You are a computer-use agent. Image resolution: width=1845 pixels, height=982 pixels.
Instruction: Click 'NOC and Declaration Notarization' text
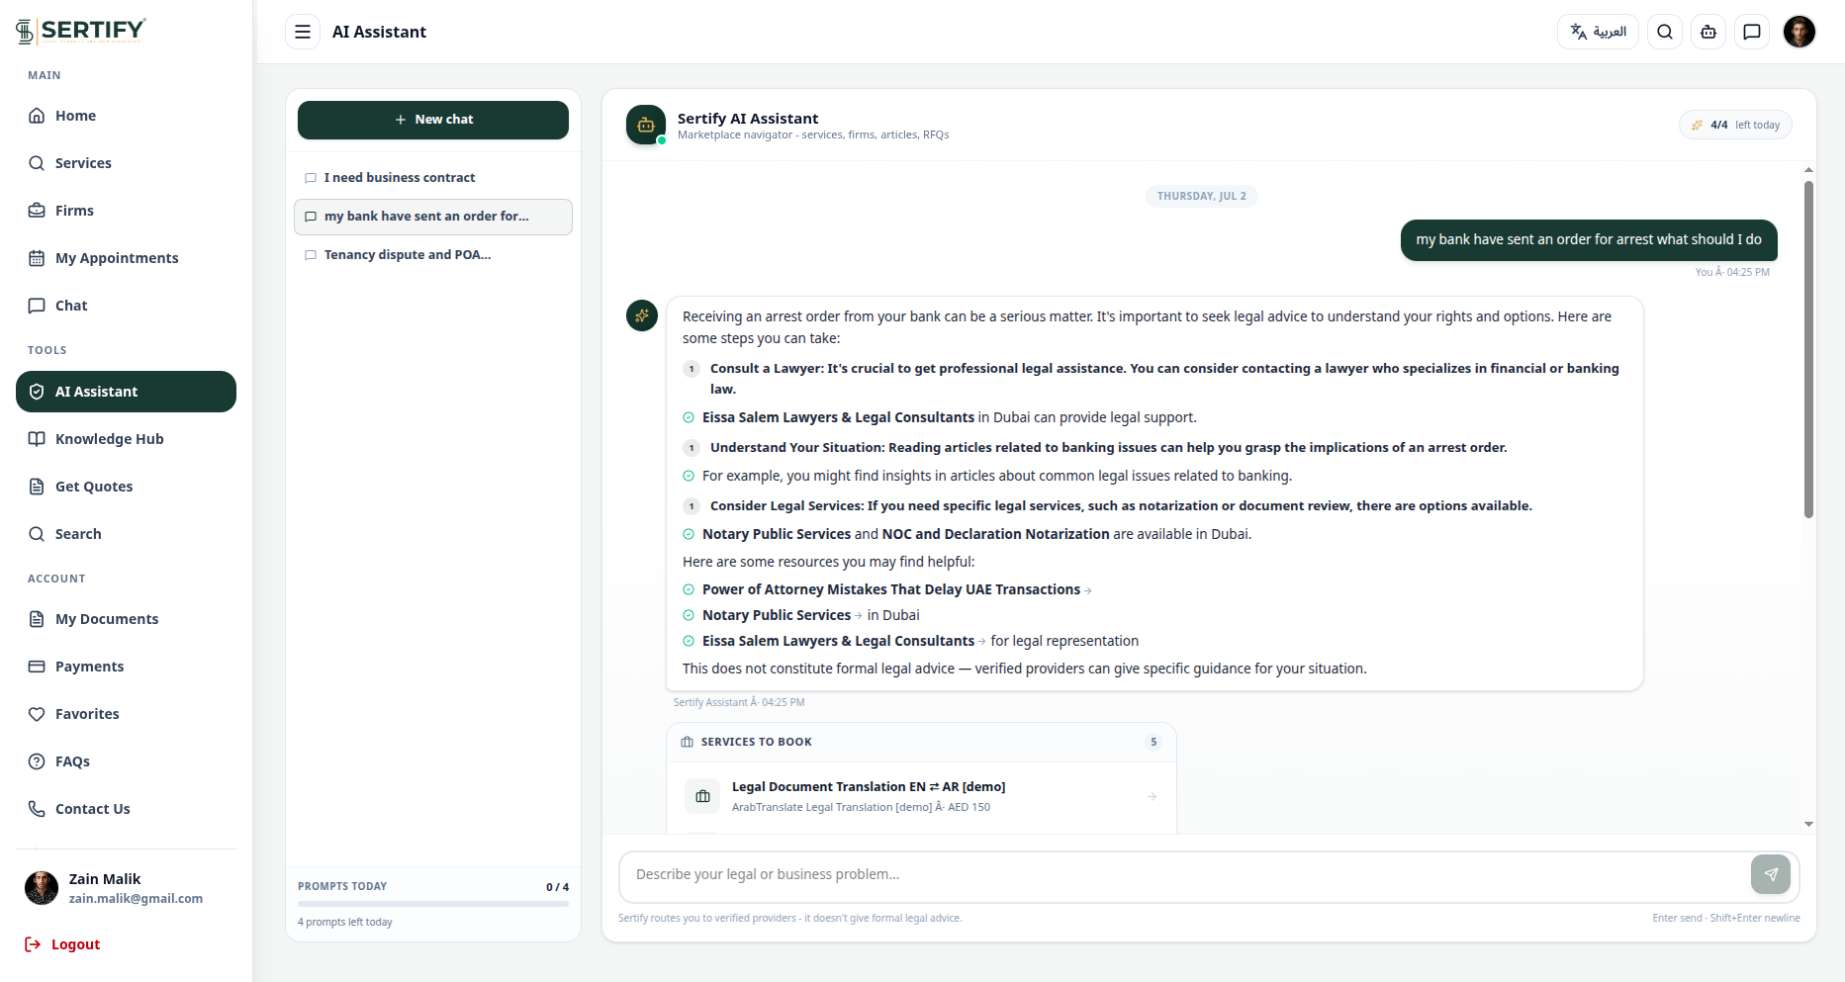click(x=995, y=535)
